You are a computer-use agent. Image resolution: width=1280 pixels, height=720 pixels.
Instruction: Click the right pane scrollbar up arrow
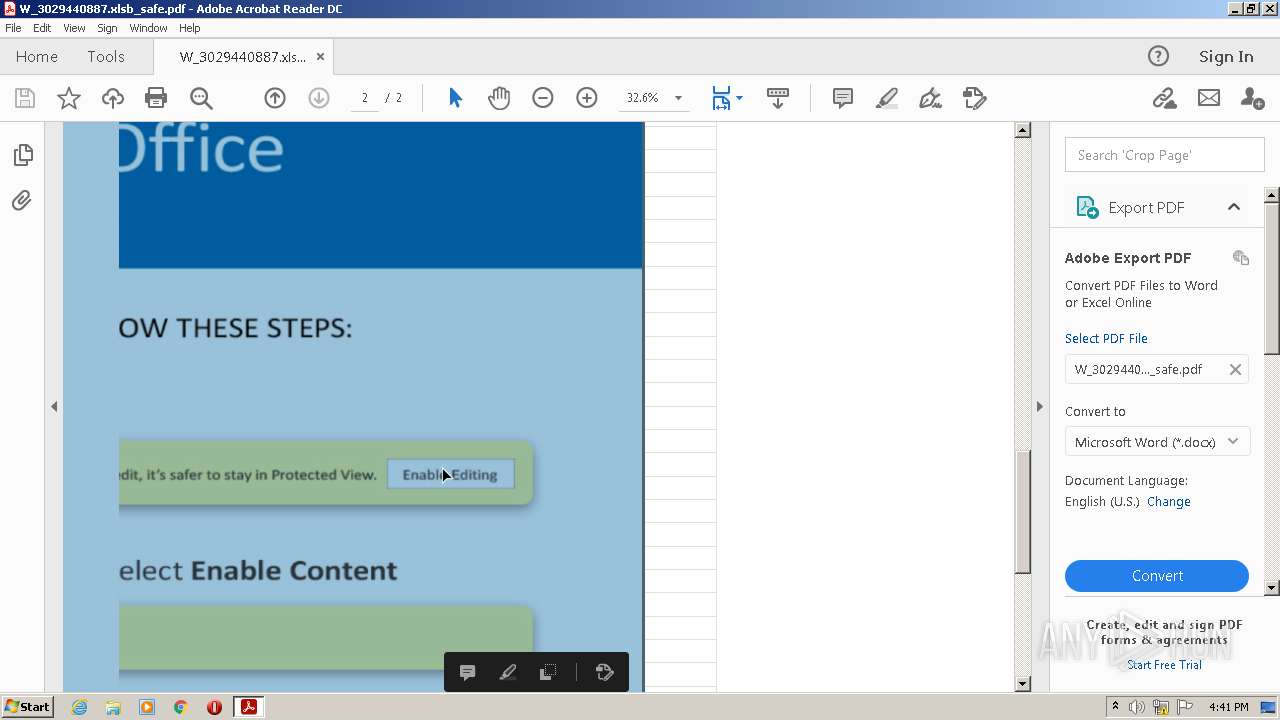(x=1272, y=195)
